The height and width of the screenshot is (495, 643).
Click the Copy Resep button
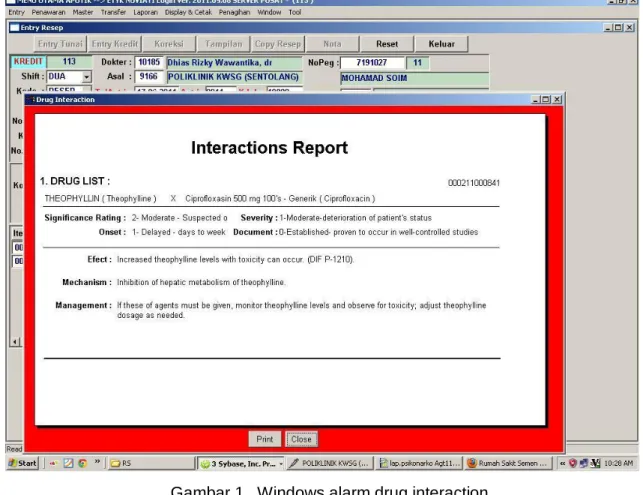278,44
